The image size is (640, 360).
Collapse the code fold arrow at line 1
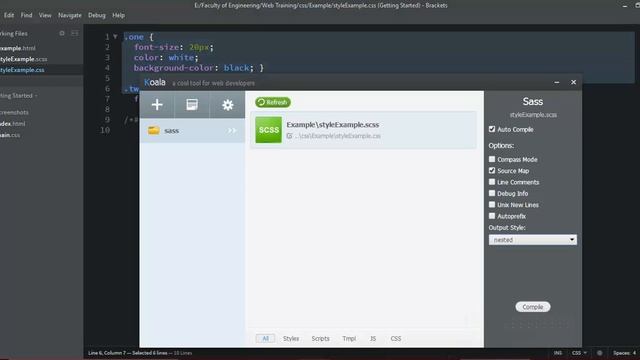tap(116, 37)
